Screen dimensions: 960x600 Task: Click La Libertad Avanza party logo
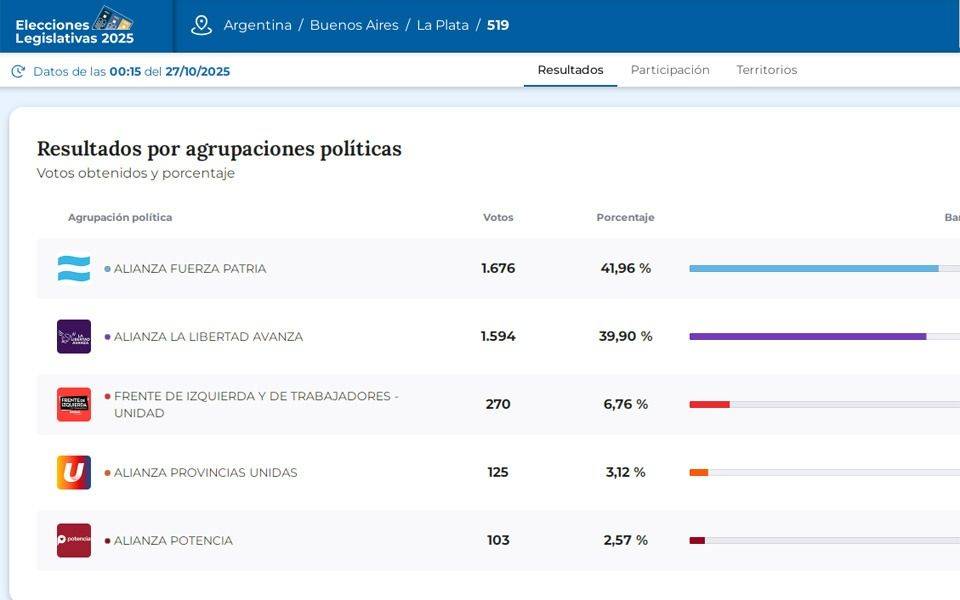pos(74,336)
